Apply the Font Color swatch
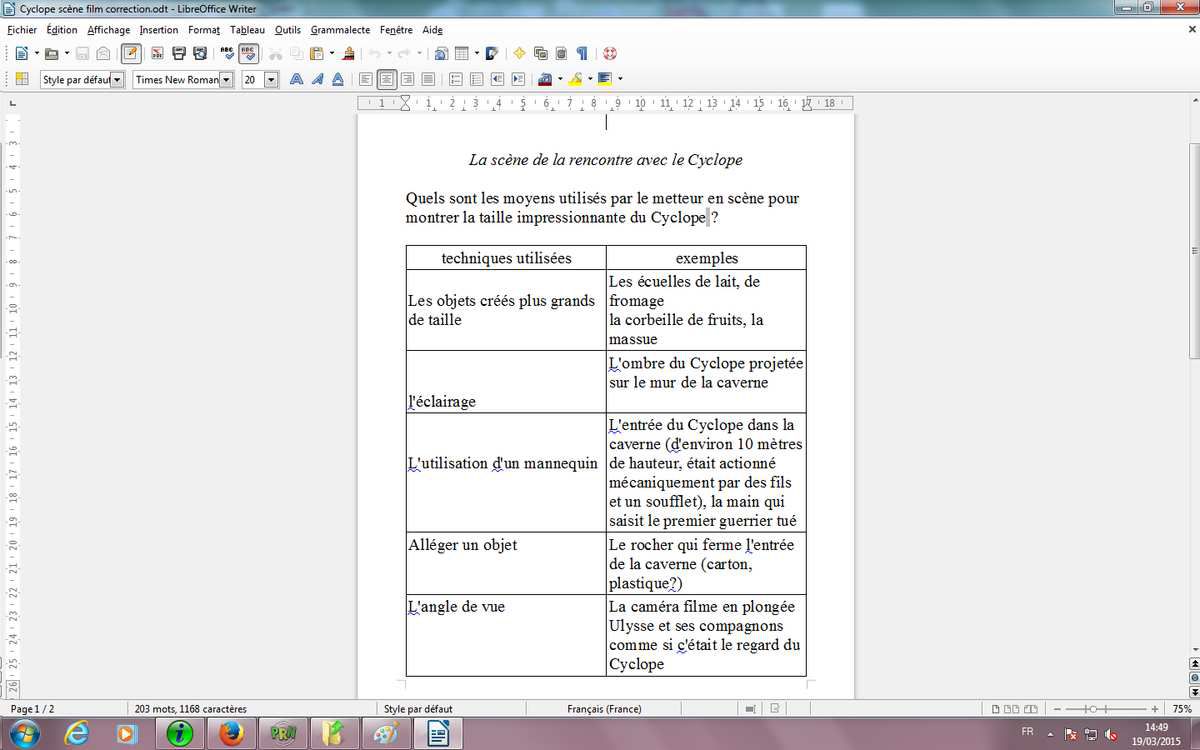The image size is (1200, 750). pos(545,79)
